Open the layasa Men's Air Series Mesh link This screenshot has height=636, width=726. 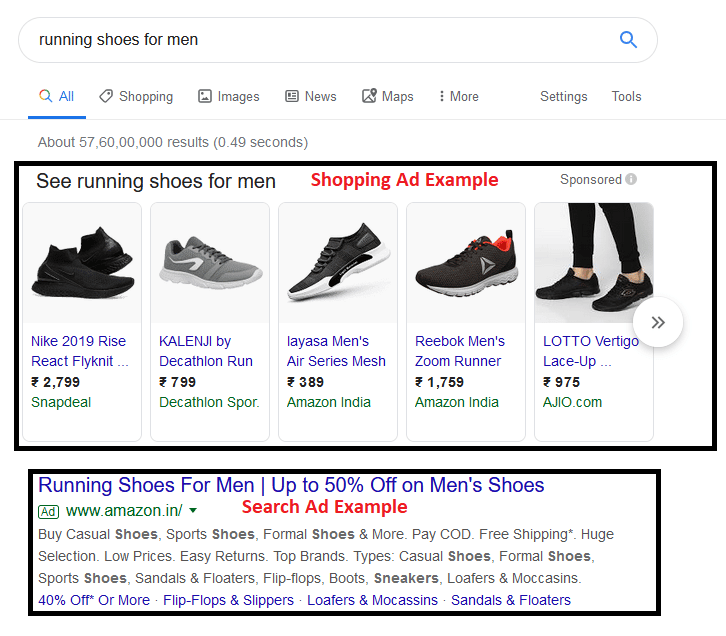click(336, 351)
